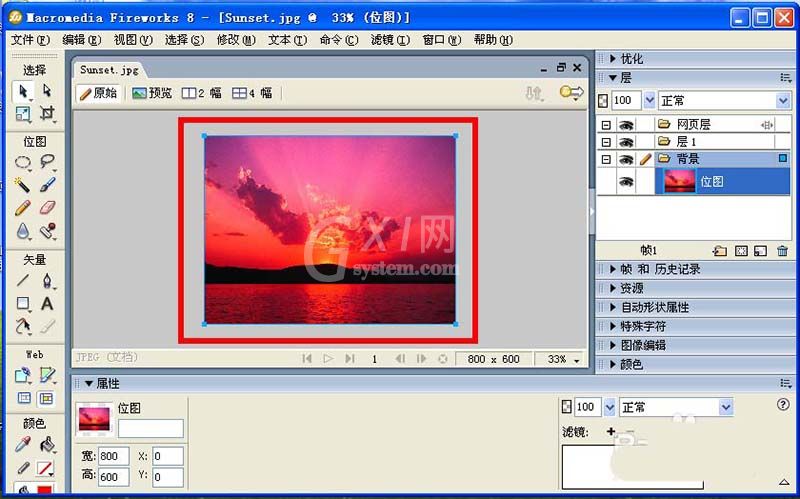Open the 修改 menu
This screenshot has width=800, height=499.
[236, 40]
